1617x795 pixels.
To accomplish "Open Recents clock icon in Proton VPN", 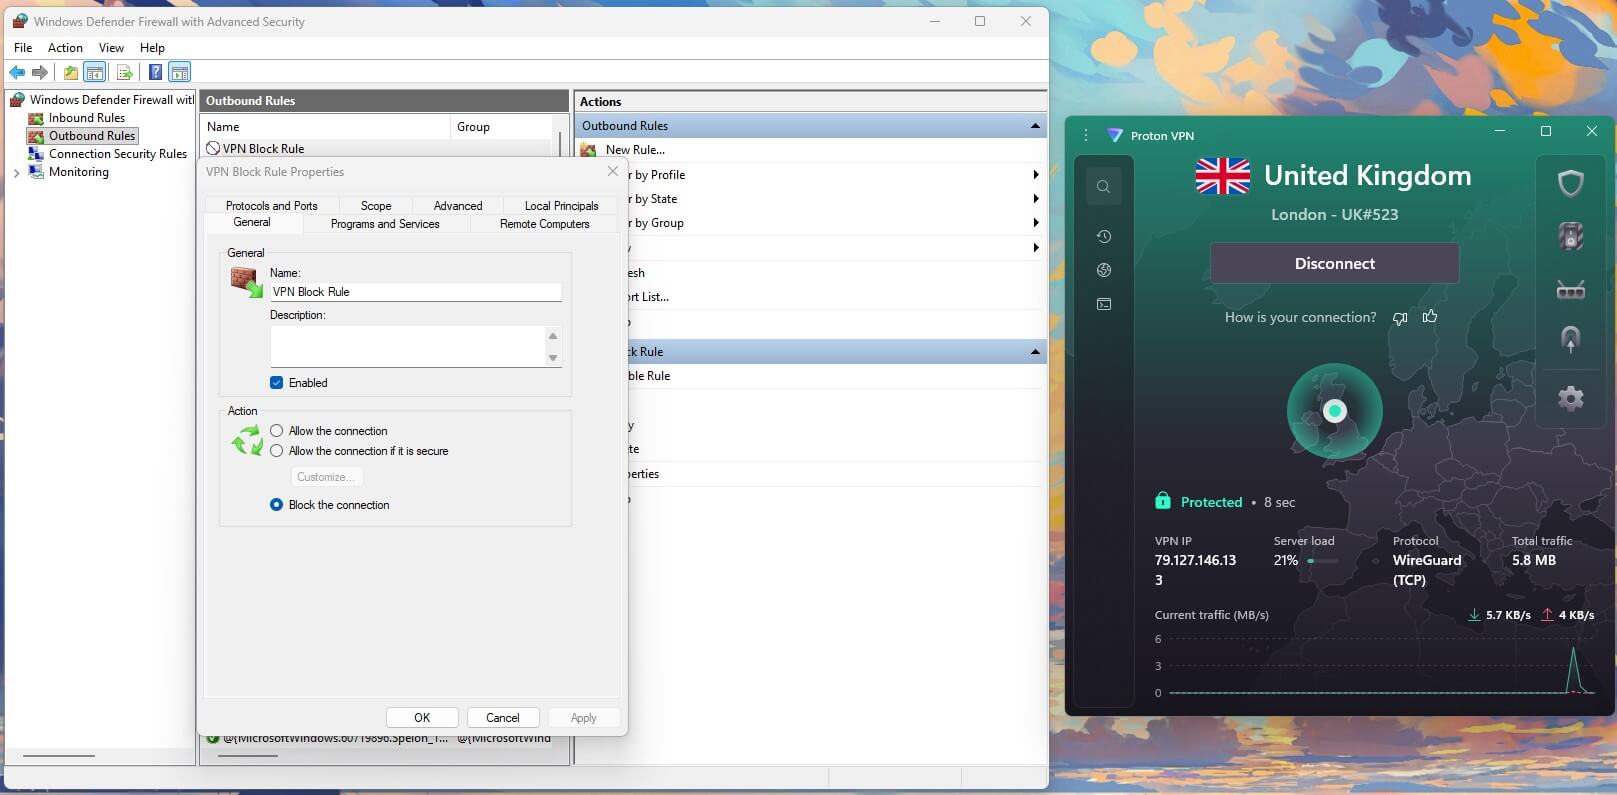I will (x=1103, y=236).
